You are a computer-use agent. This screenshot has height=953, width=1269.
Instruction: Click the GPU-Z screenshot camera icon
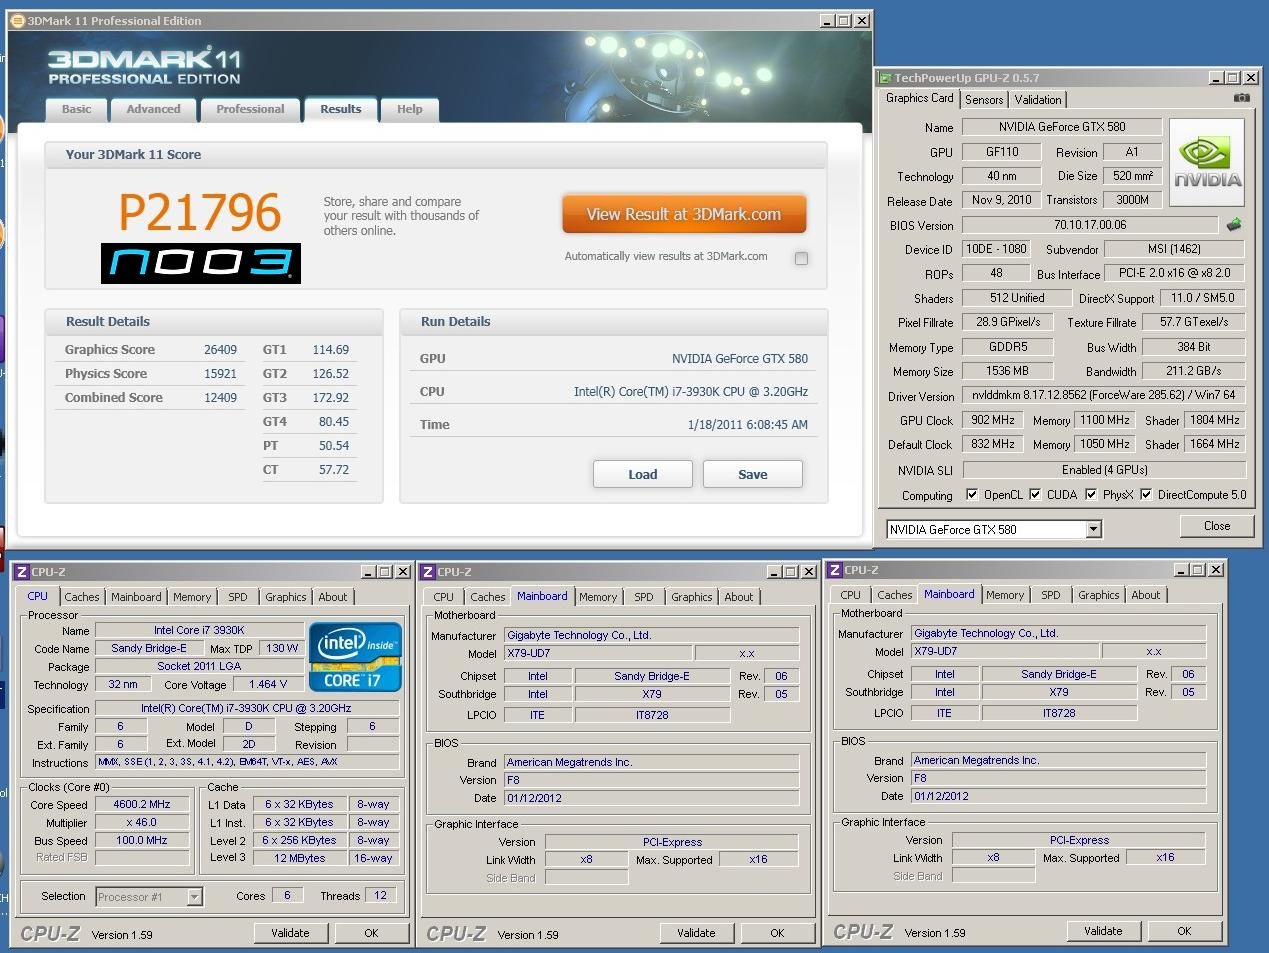coord(1241,98)
